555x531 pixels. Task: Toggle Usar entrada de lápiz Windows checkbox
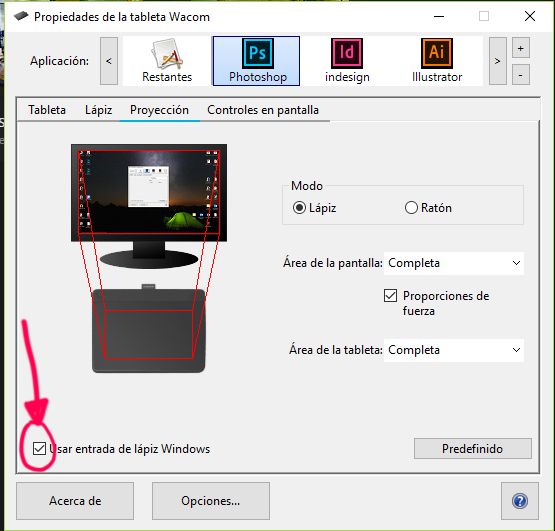click(39, 449)
